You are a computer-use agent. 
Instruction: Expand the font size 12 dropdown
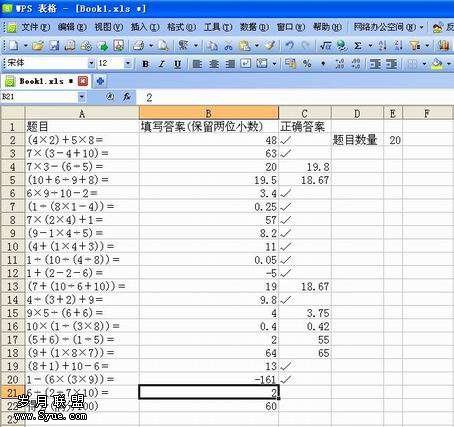click(x=127, y=63)
